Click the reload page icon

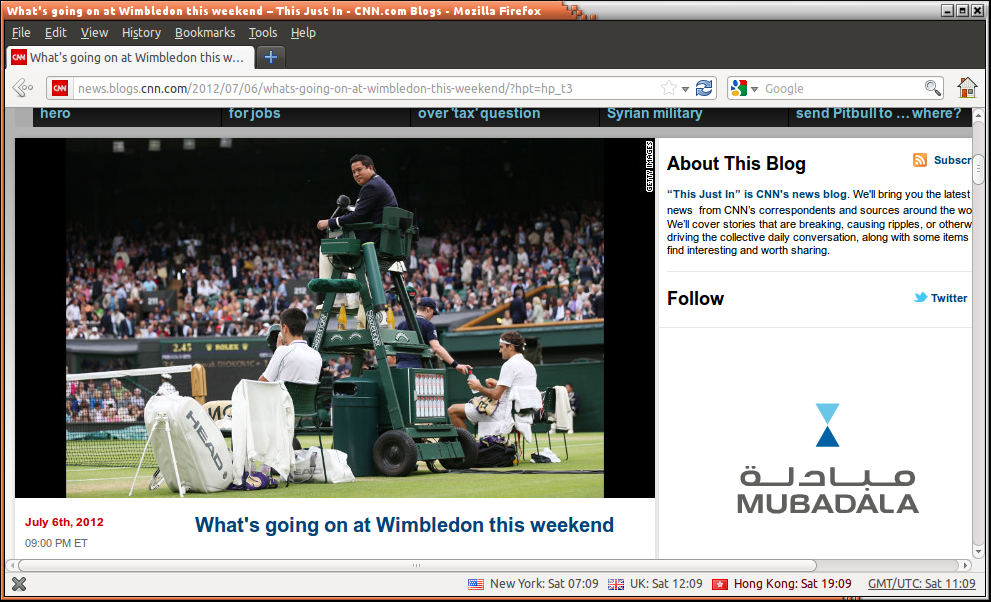[704, 88]
